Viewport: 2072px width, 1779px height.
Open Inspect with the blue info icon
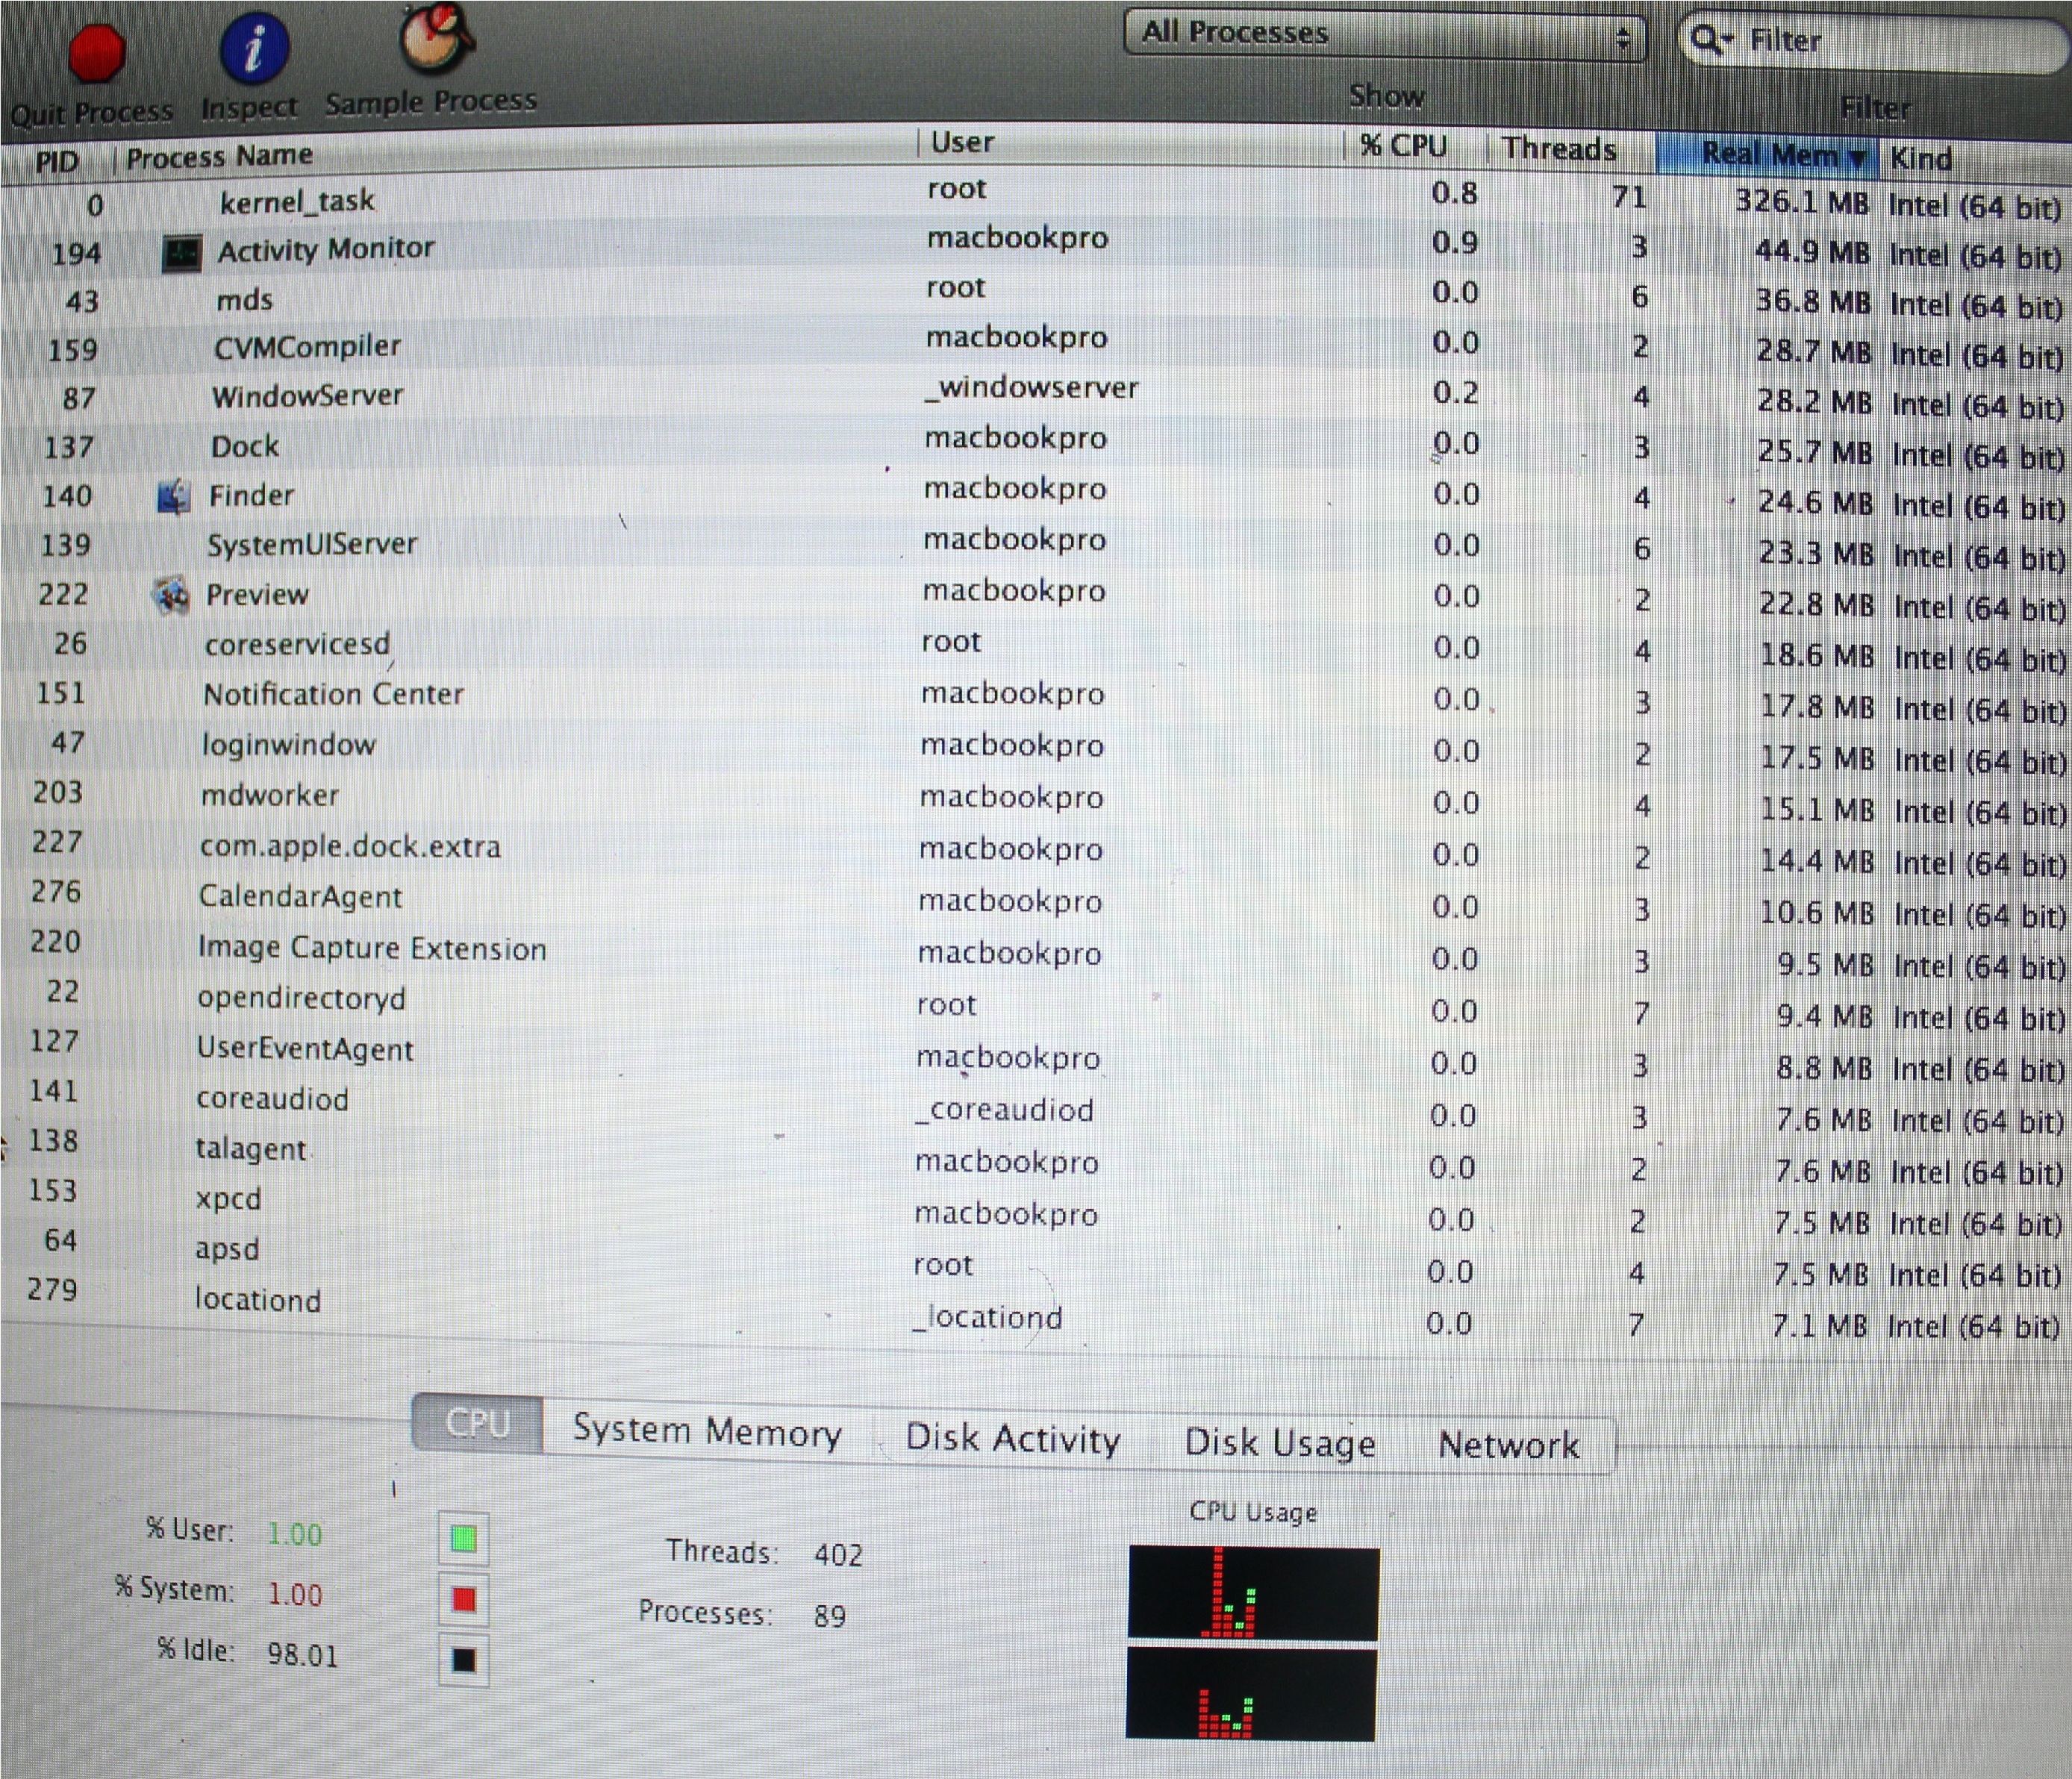coord(254,46)
